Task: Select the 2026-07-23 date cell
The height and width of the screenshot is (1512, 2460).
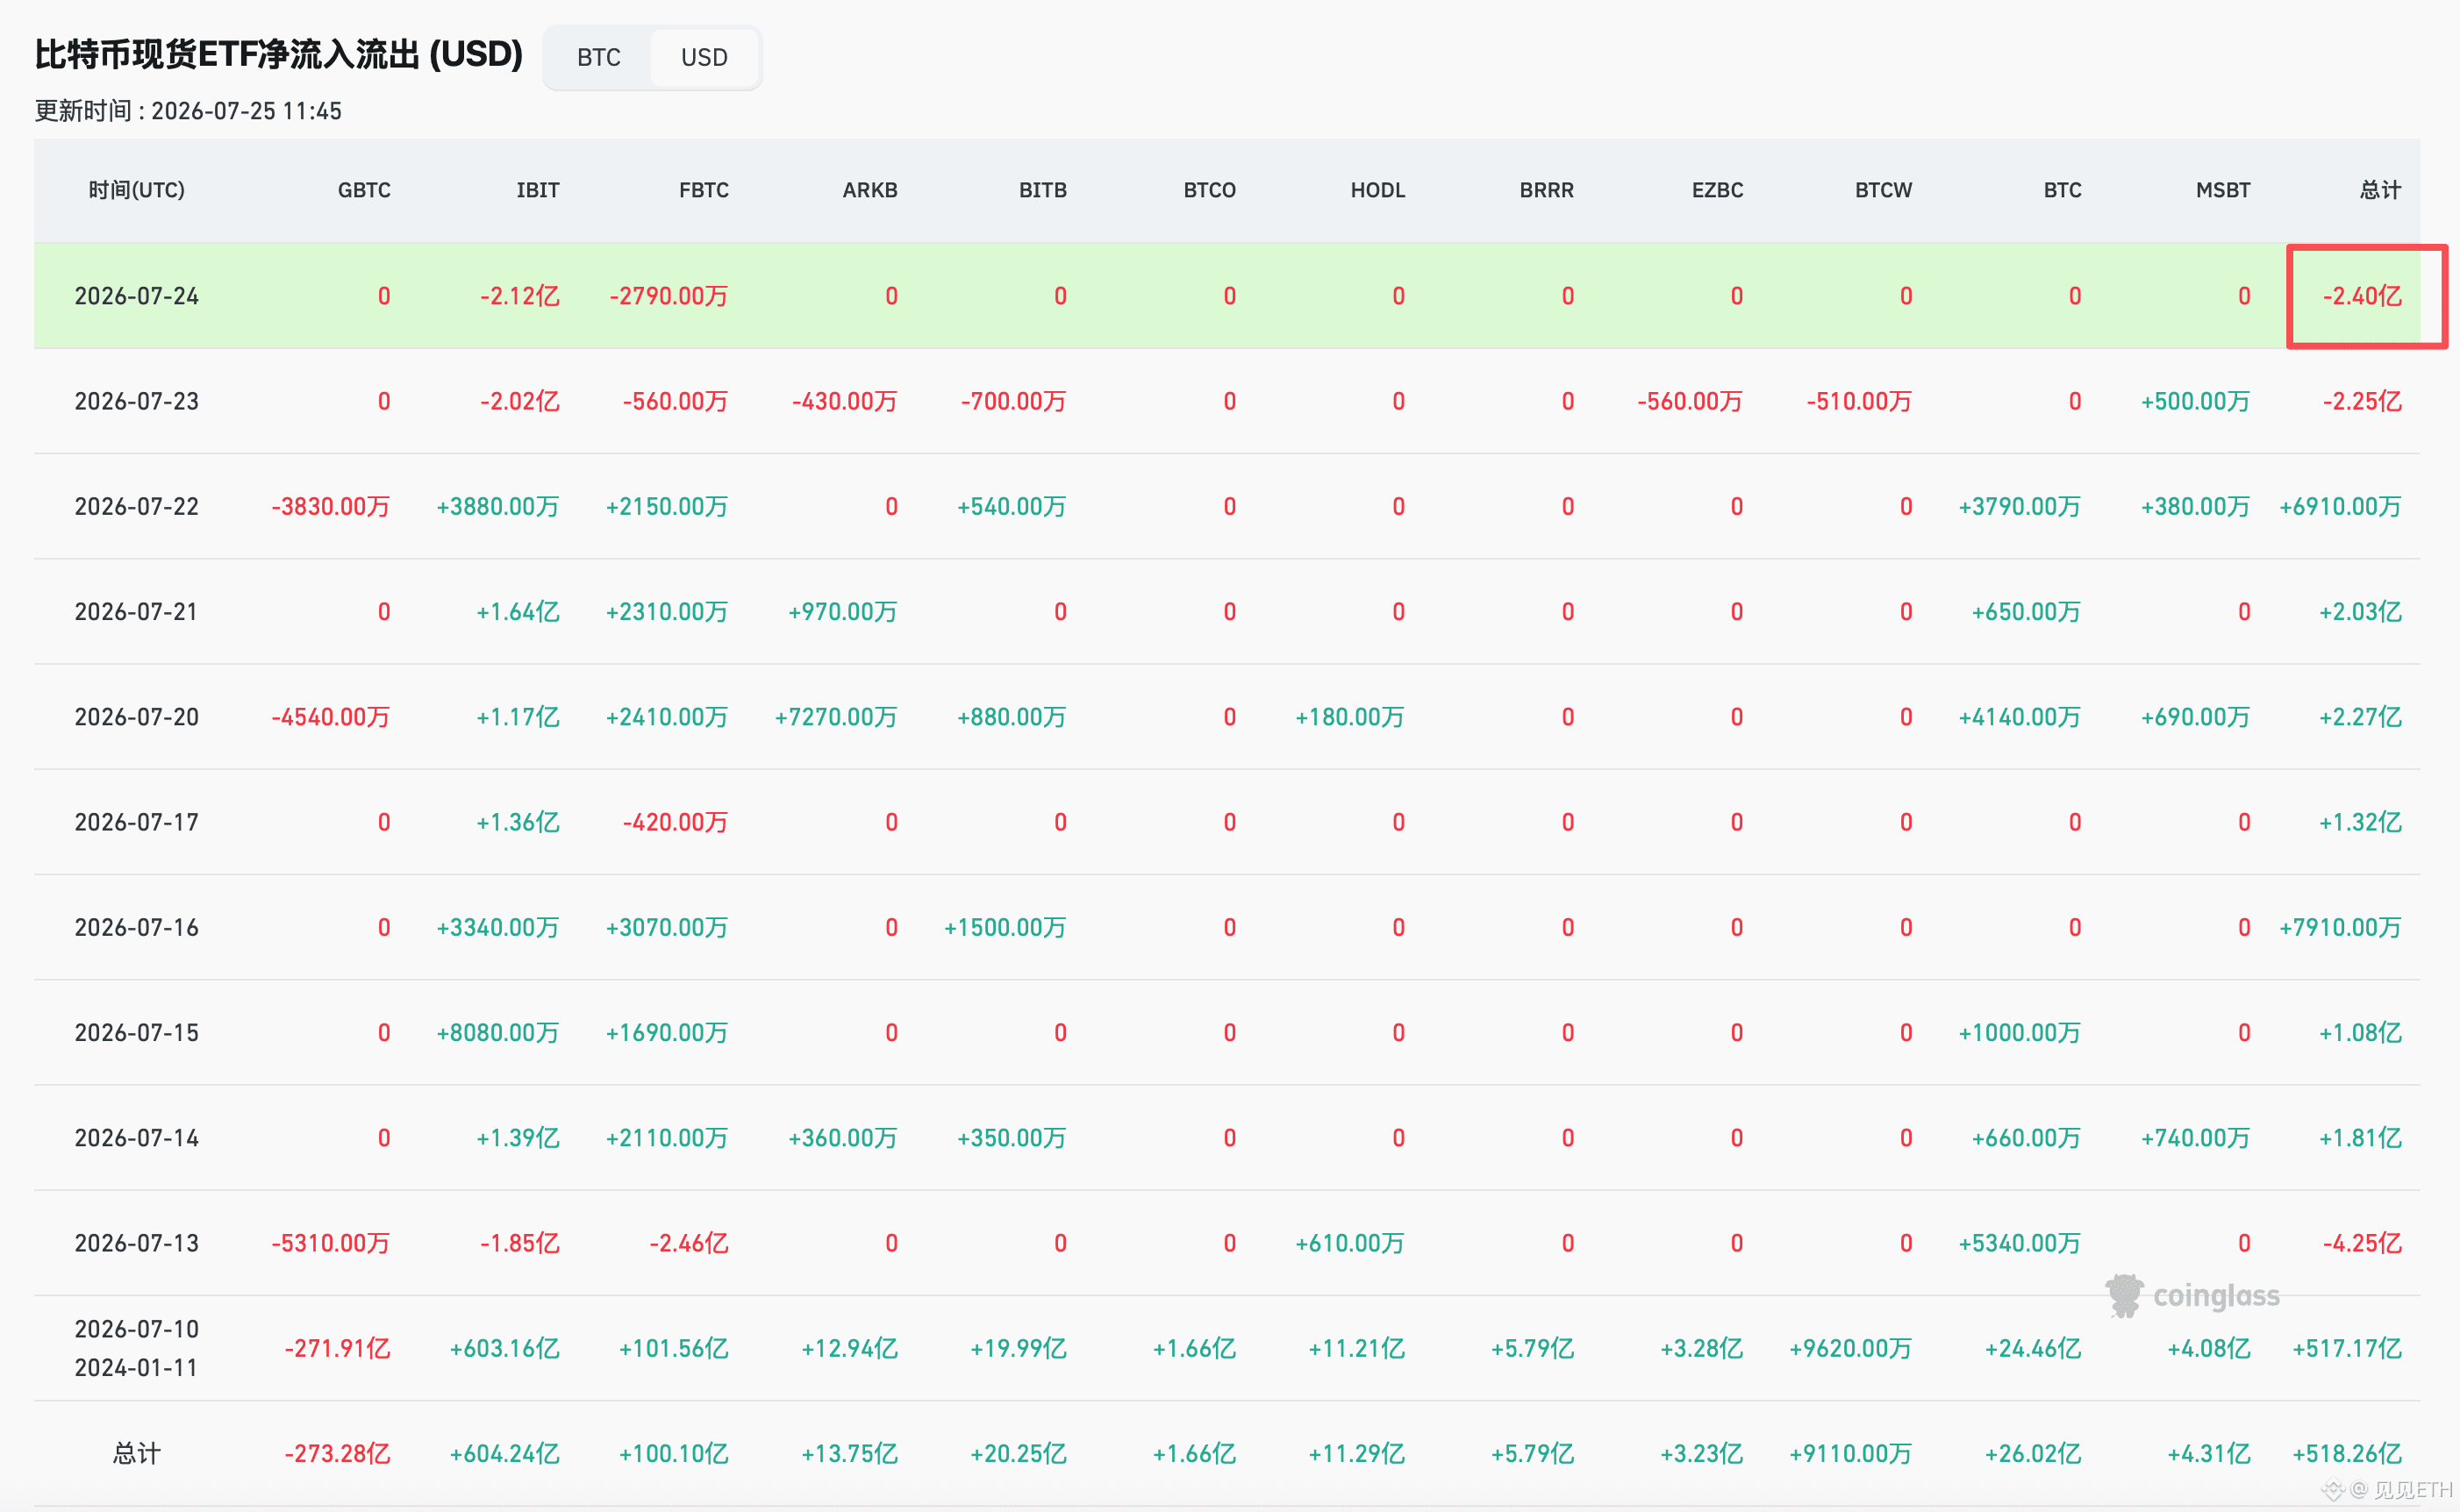Action: pyautogui.click(x=137, y=401)
